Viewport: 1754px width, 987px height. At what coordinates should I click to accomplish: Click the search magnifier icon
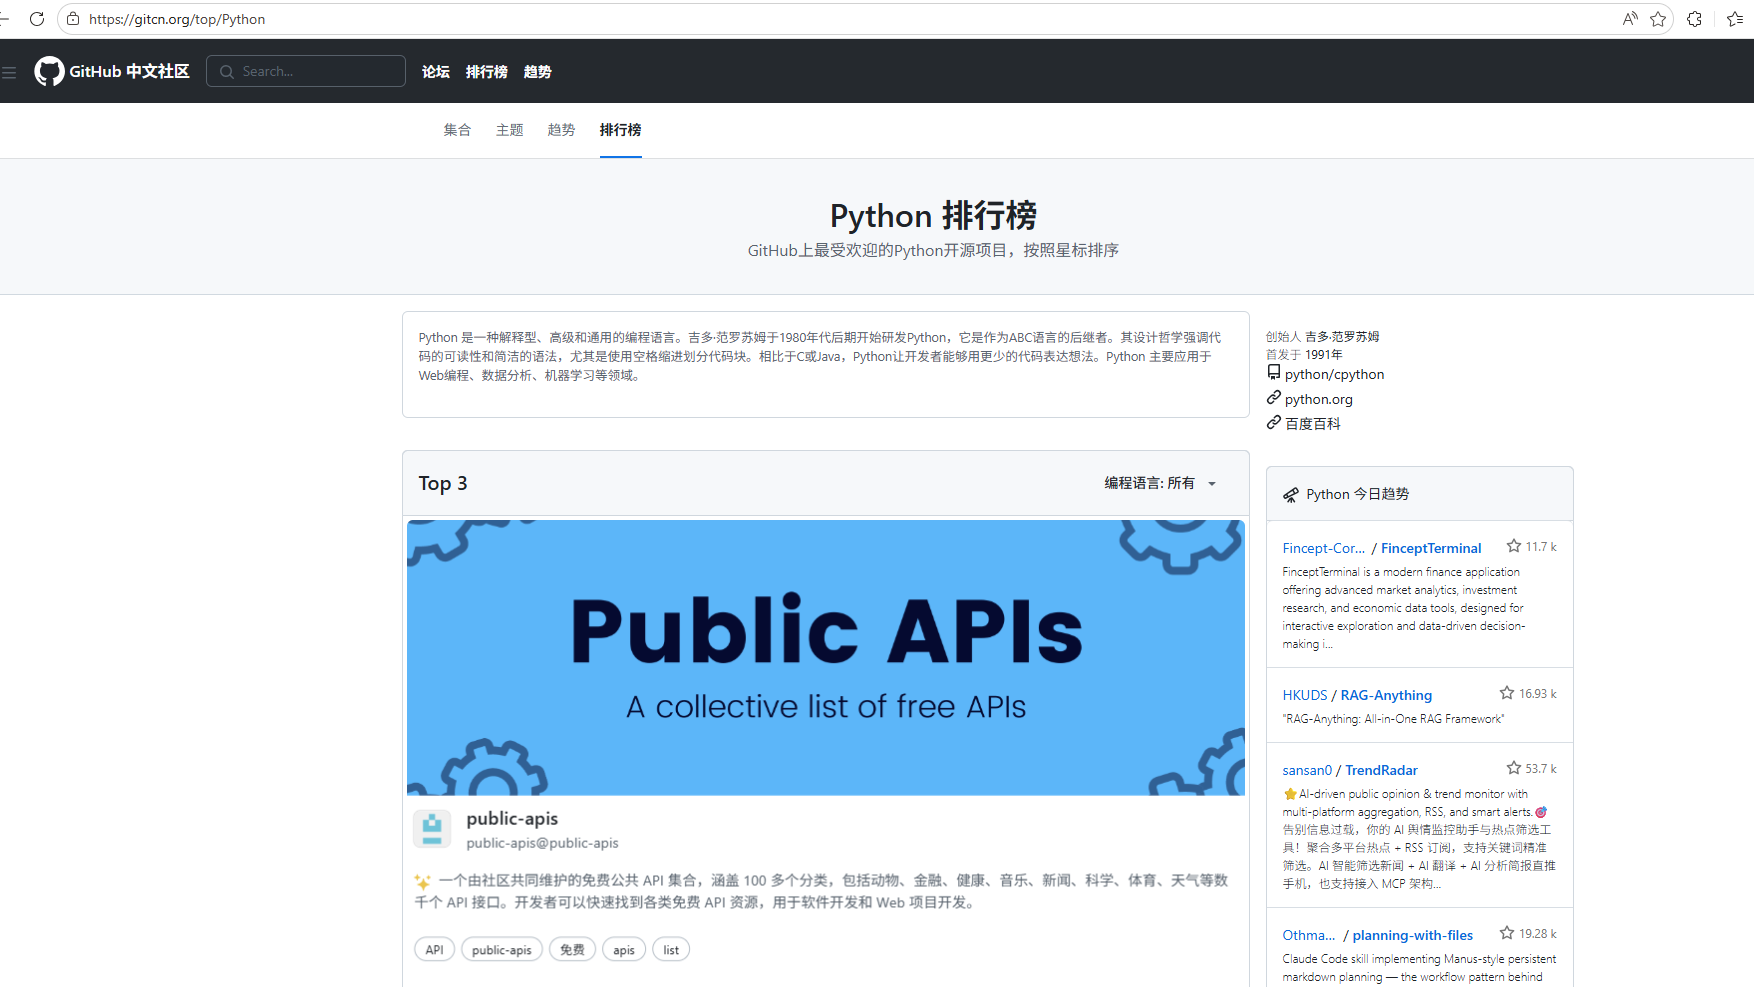[x=227, y=72]
